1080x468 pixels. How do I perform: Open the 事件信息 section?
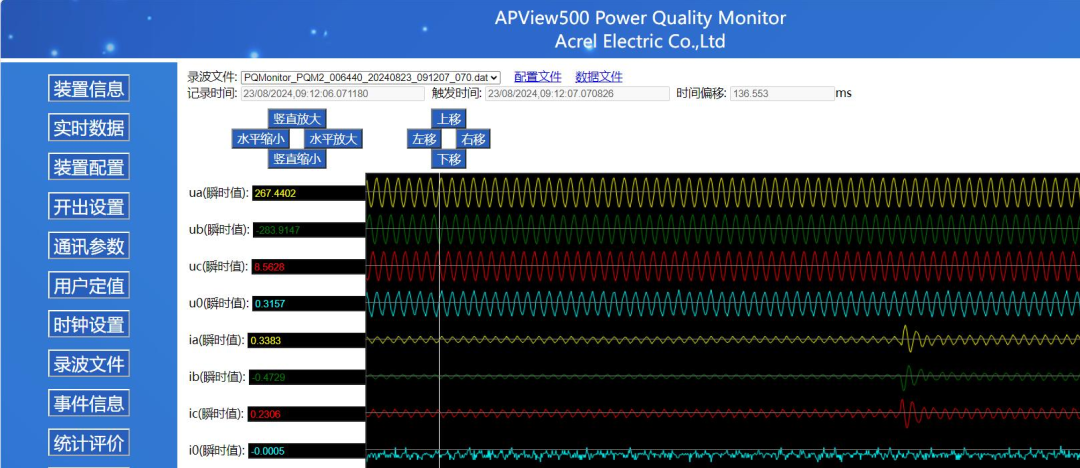point(89,404)
